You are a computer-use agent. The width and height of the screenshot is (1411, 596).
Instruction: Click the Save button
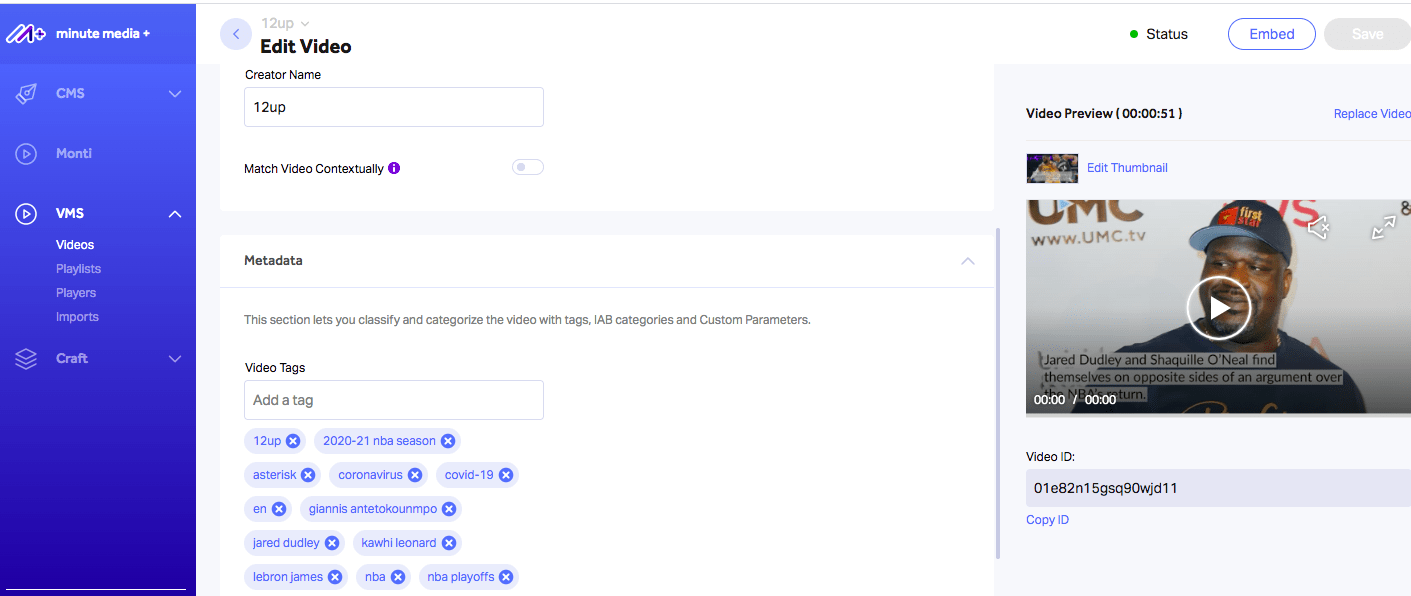click(x=1367, y=34)
